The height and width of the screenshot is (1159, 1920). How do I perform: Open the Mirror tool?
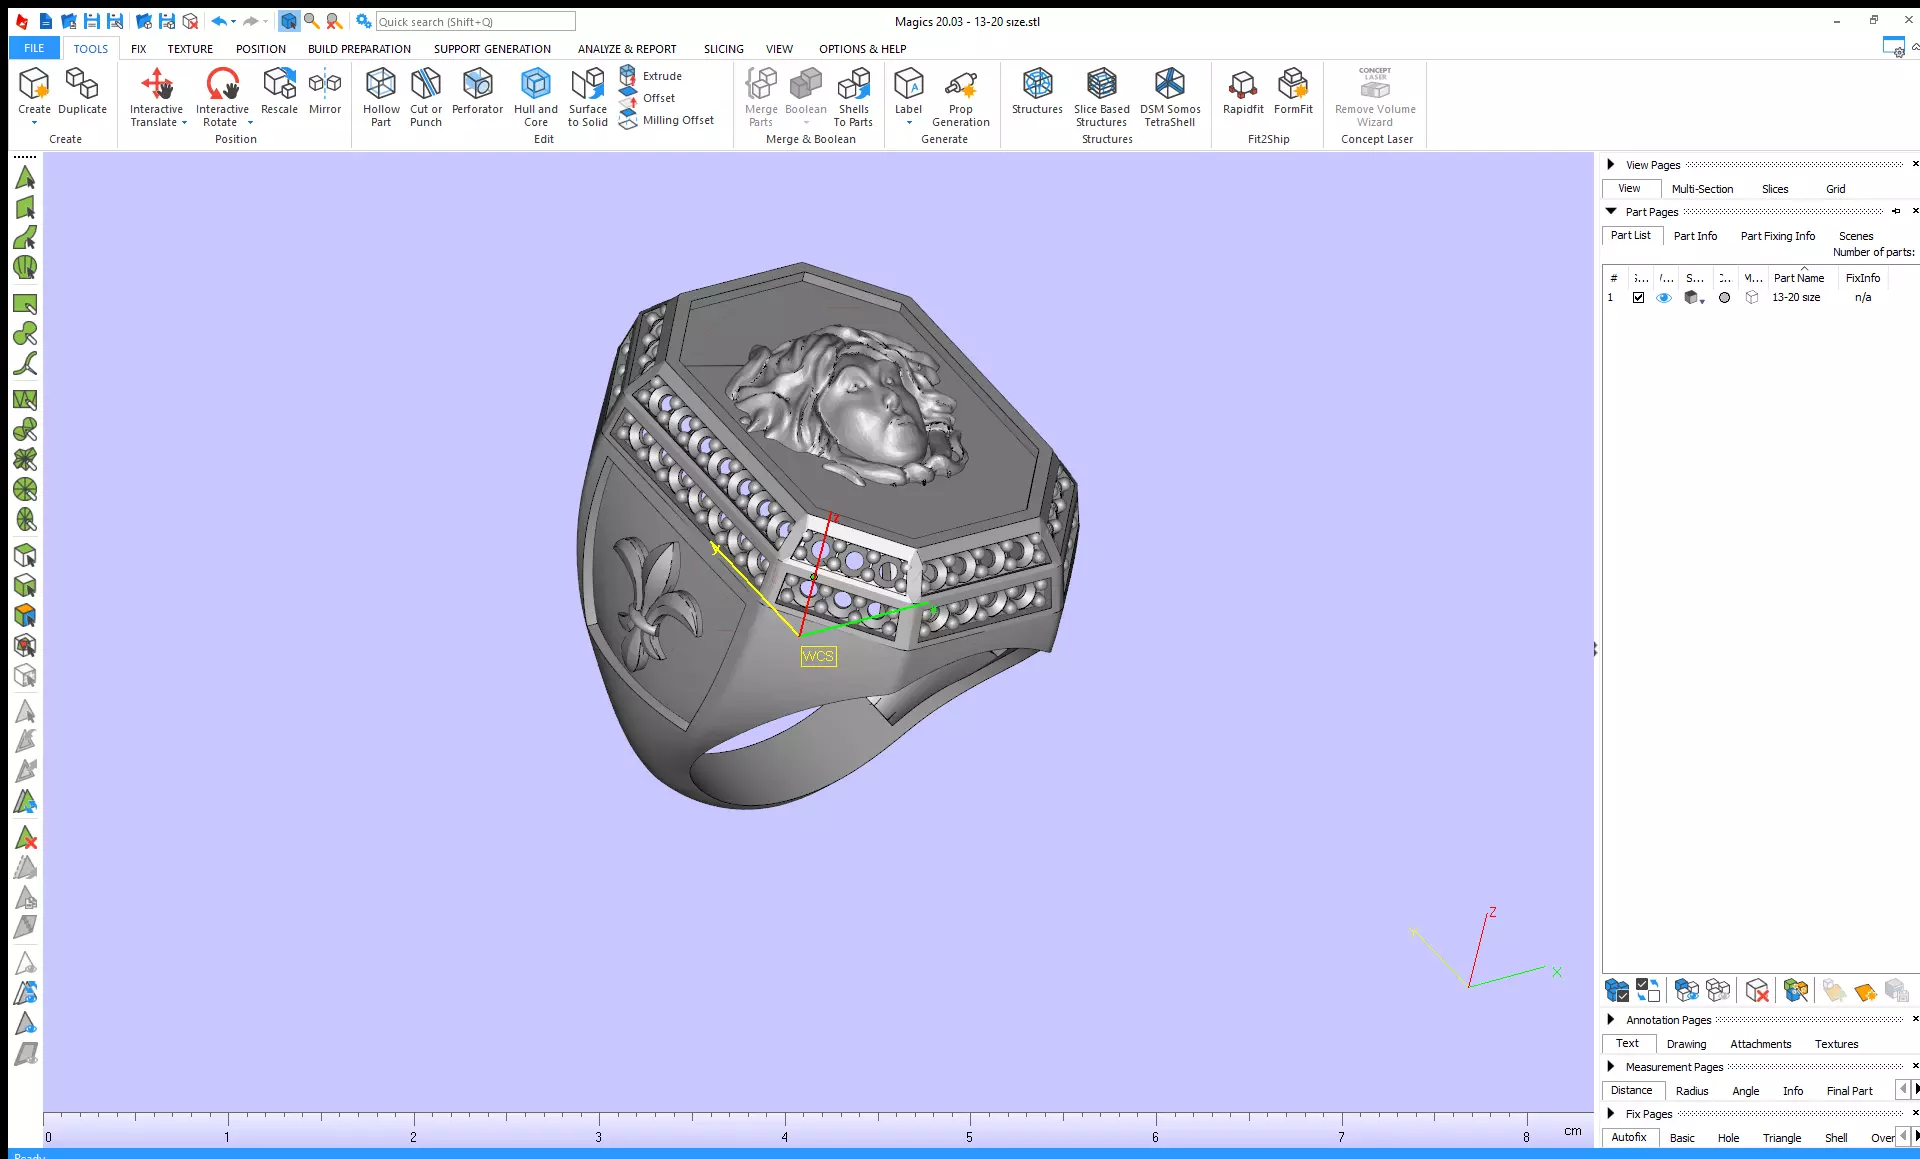pos(325,91)
